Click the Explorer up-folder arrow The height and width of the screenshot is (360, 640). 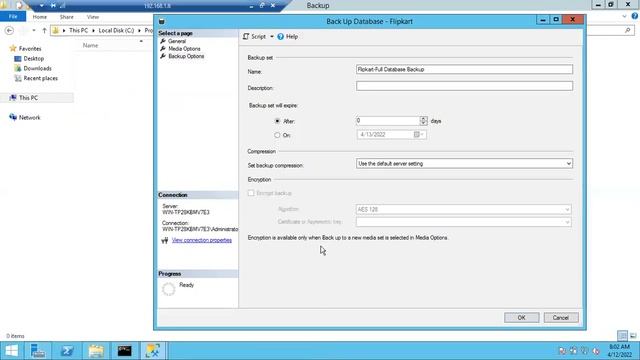(44, 31)
